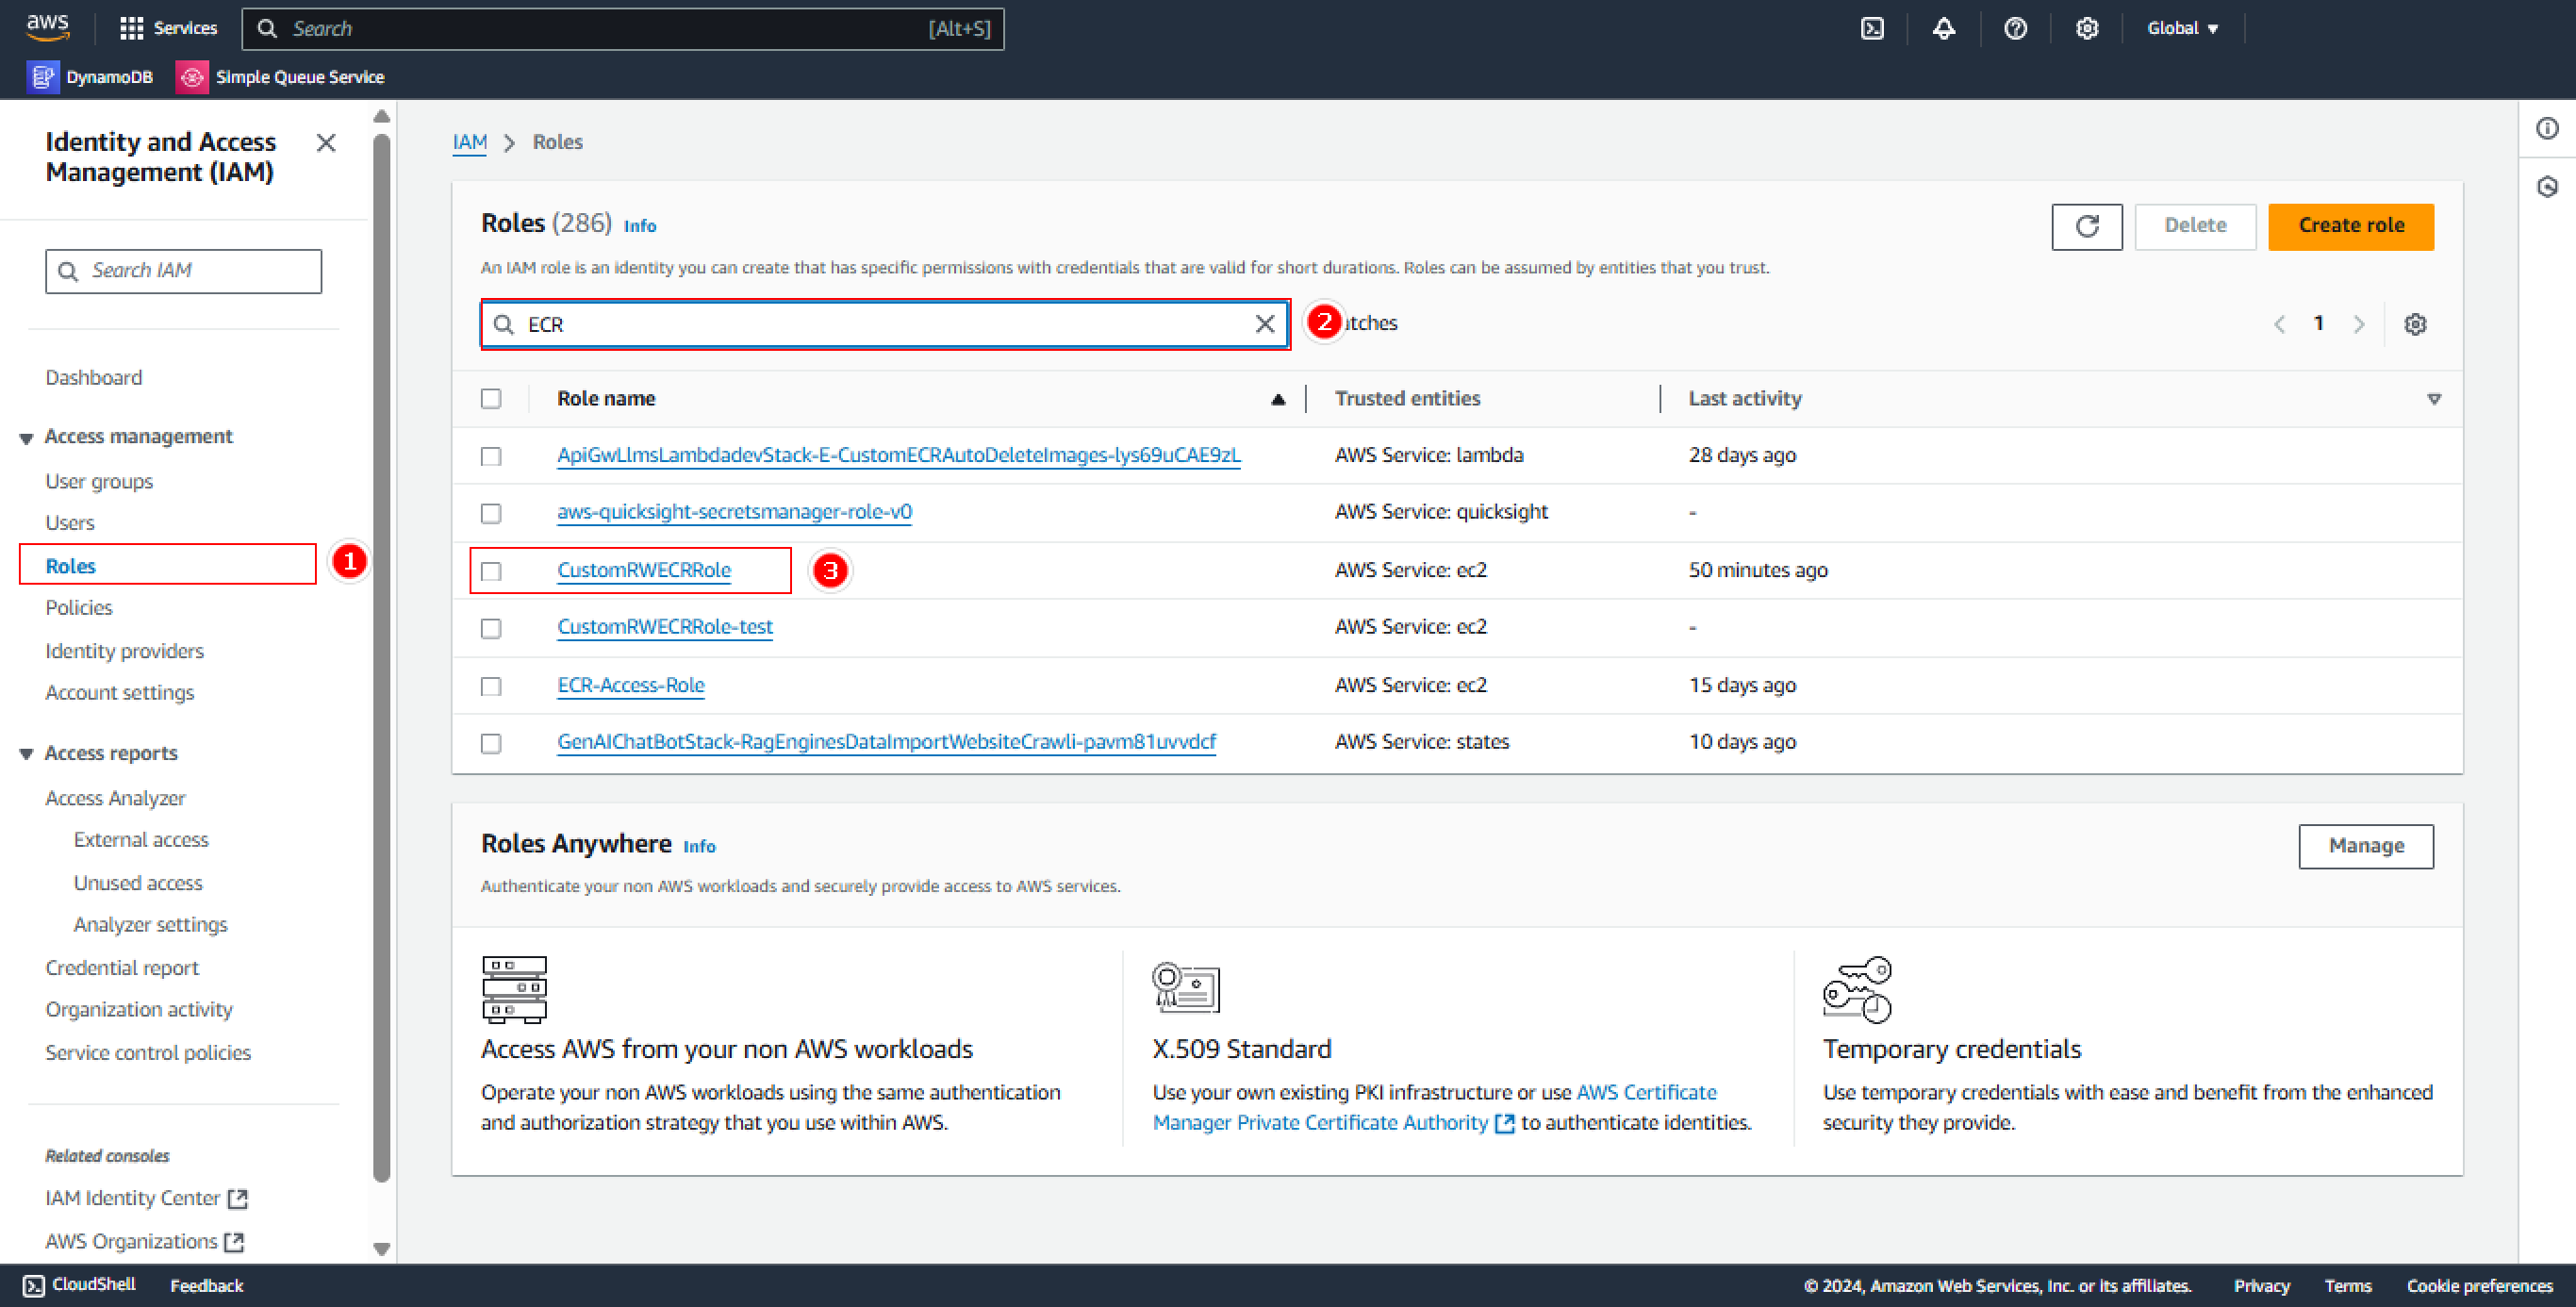Open the Last activity column sort arrow
Screen dimensions: 2576x1307
2433,399
